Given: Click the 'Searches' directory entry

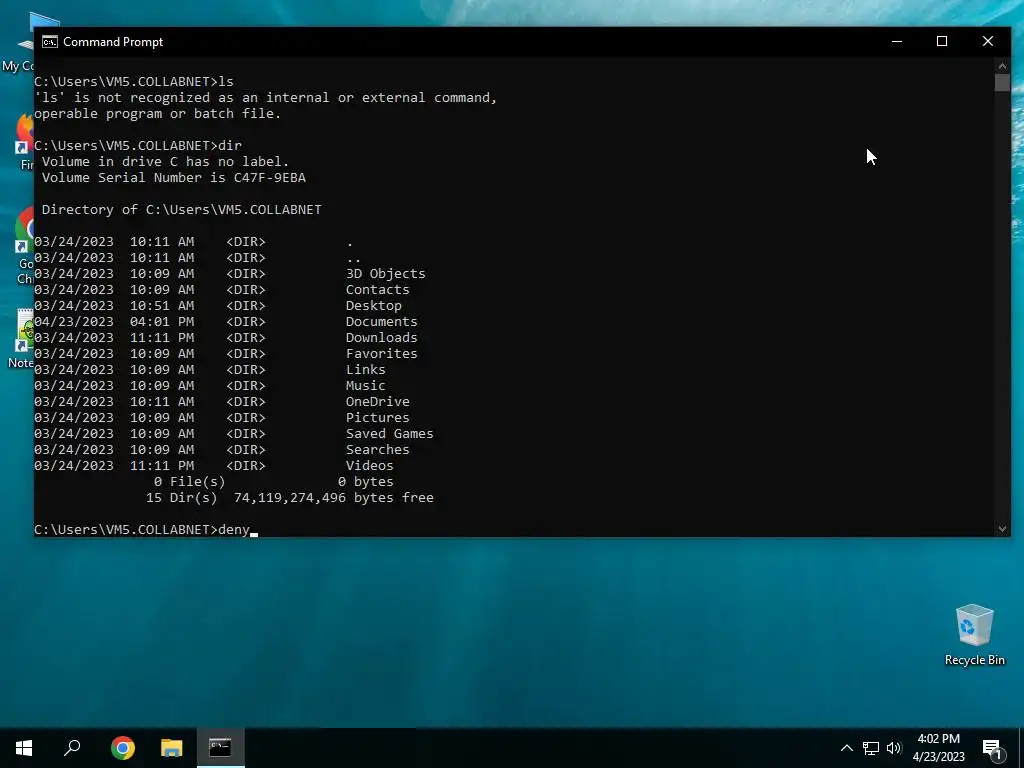Looking at the screenshot, I should coord(377,449).
